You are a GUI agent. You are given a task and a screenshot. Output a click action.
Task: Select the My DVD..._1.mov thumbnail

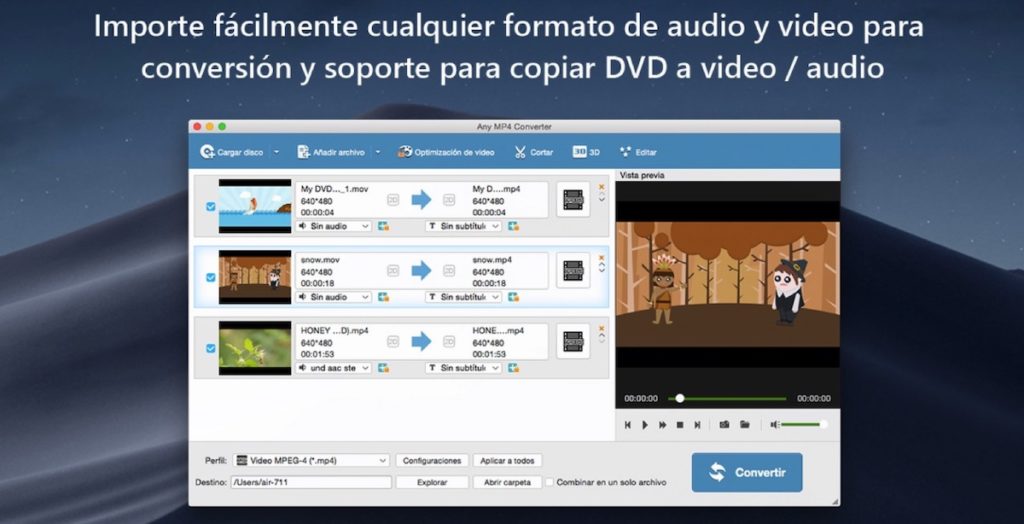(x=255, y=206)
